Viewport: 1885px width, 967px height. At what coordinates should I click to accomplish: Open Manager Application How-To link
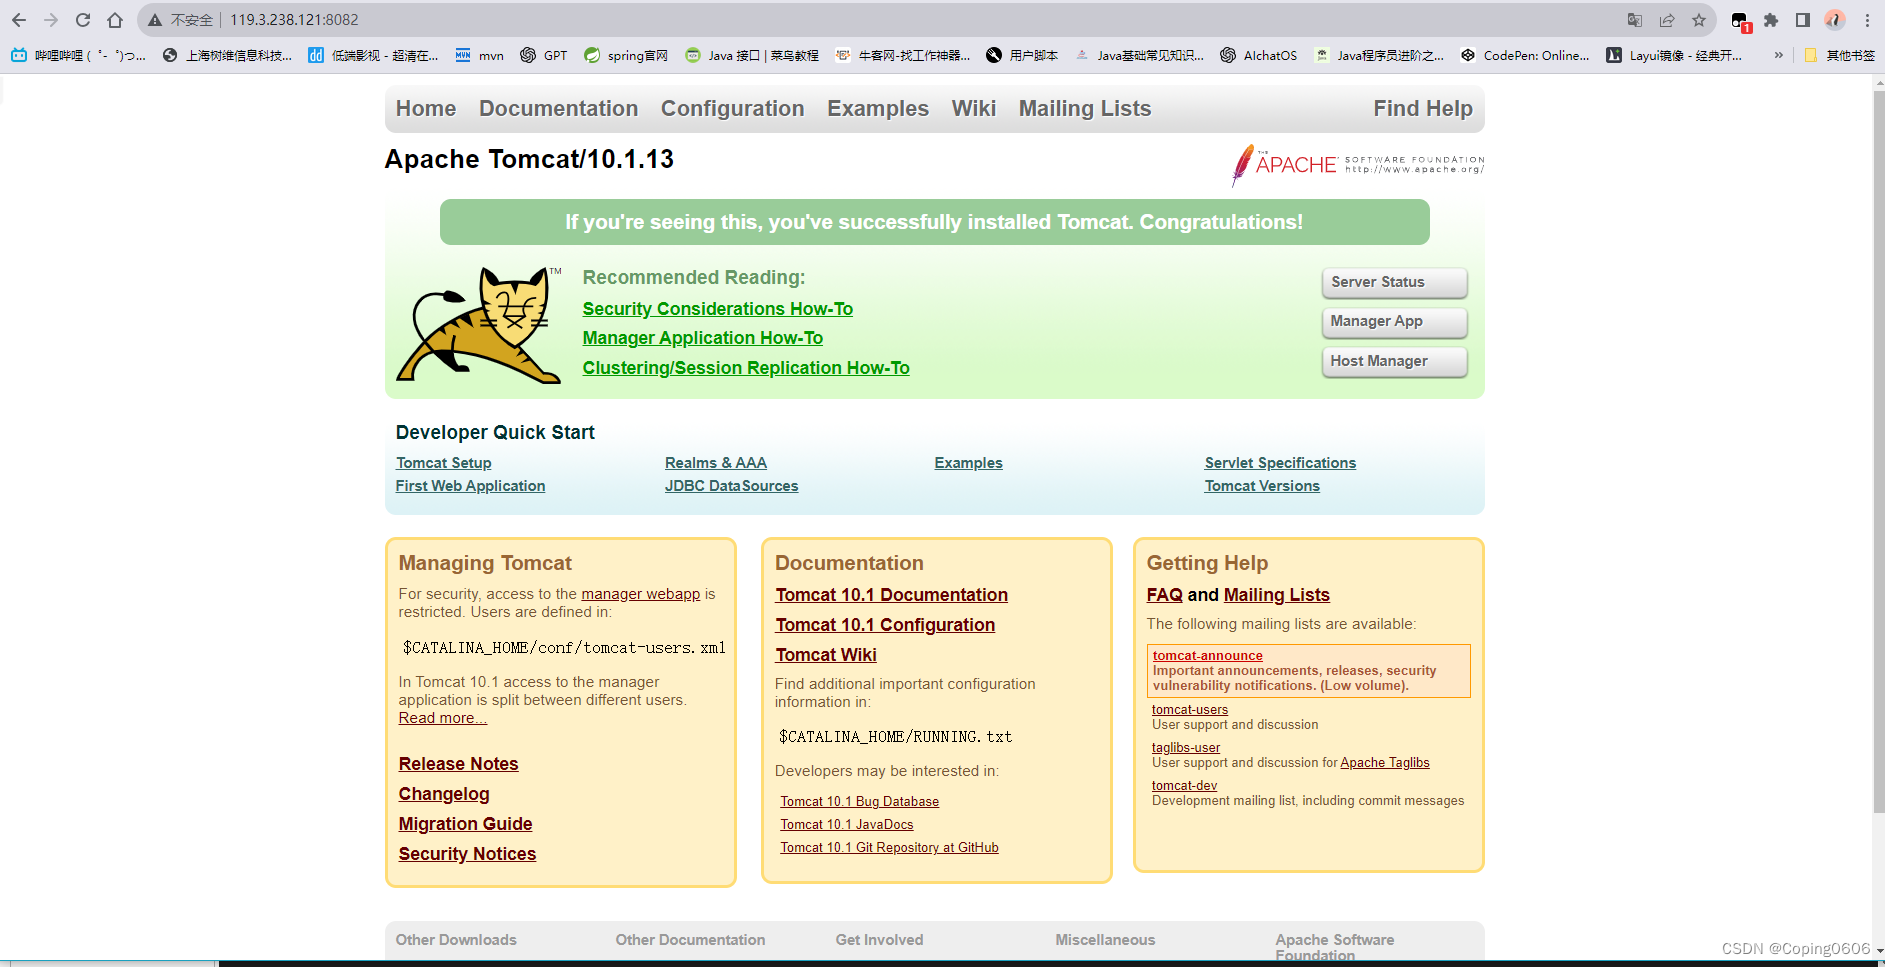coord(703,338)
